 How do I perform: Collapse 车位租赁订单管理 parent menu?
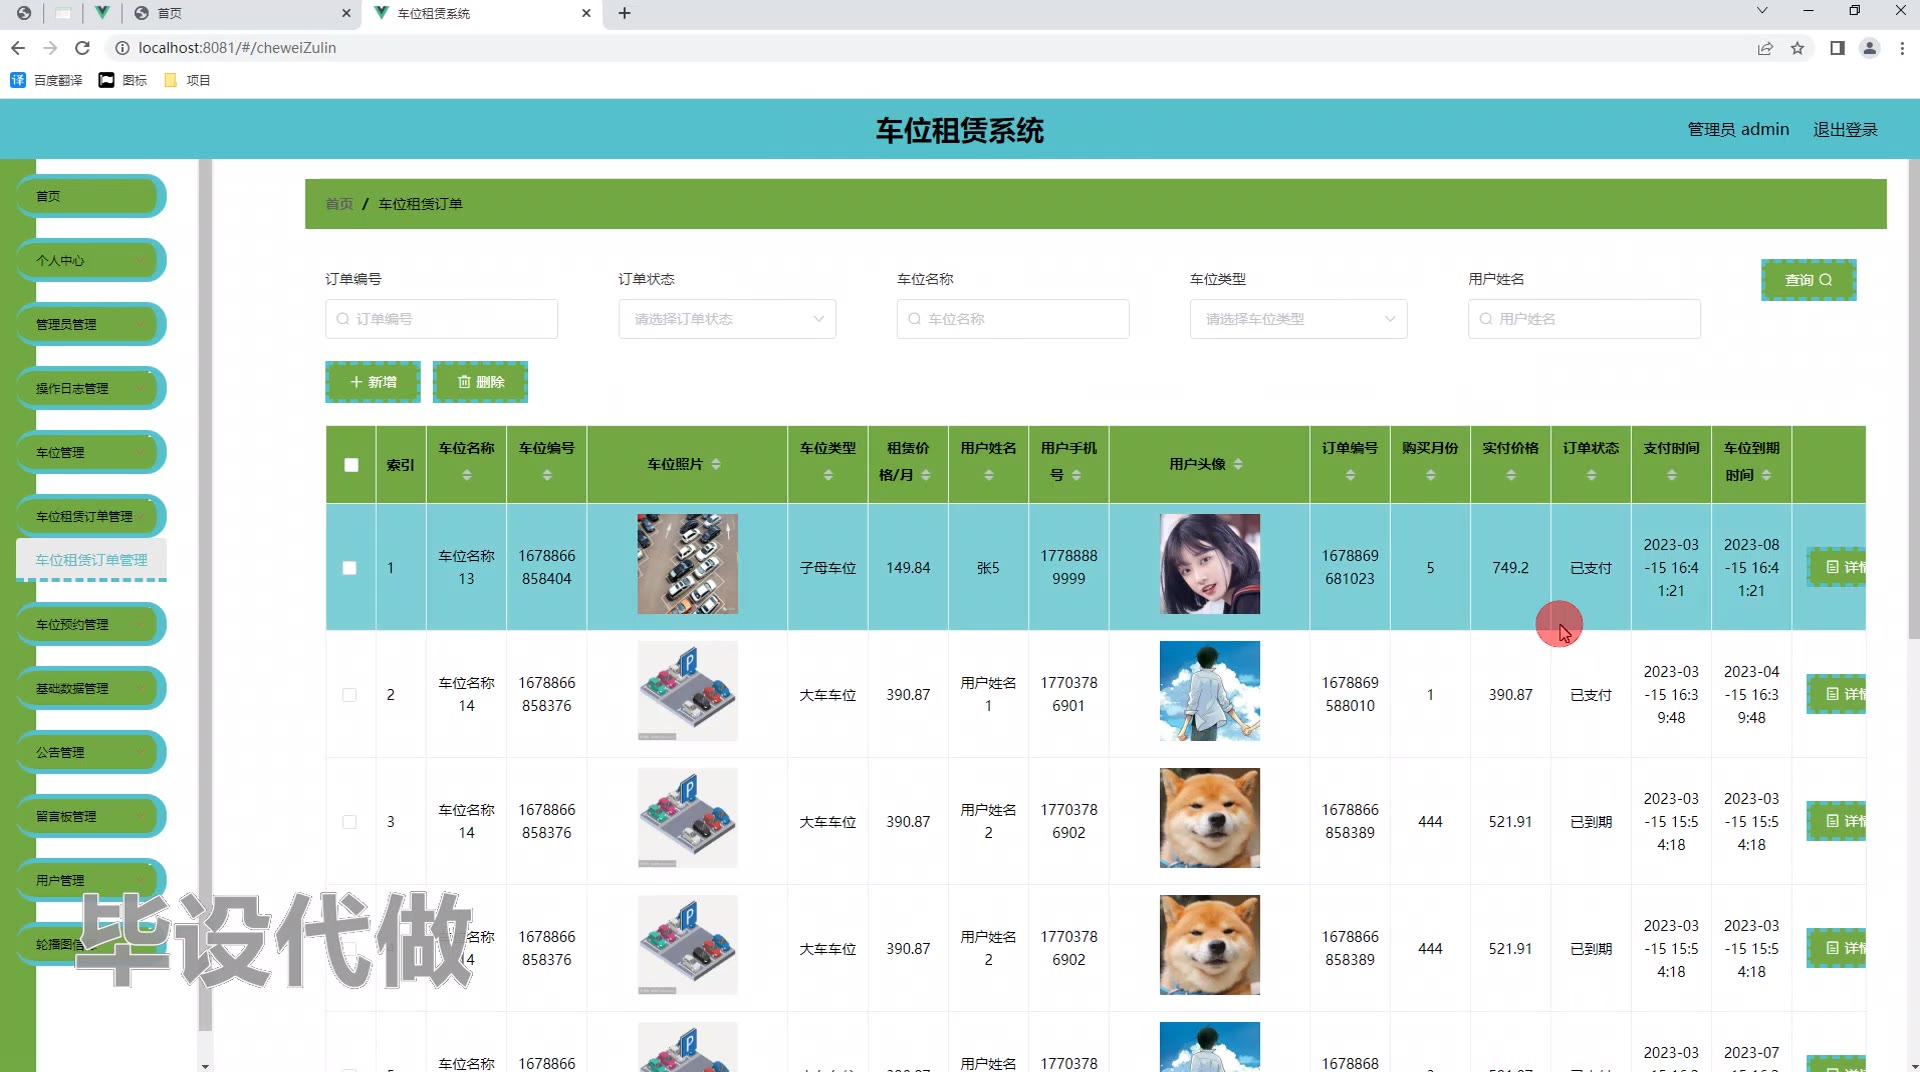[x=91, y=516]
